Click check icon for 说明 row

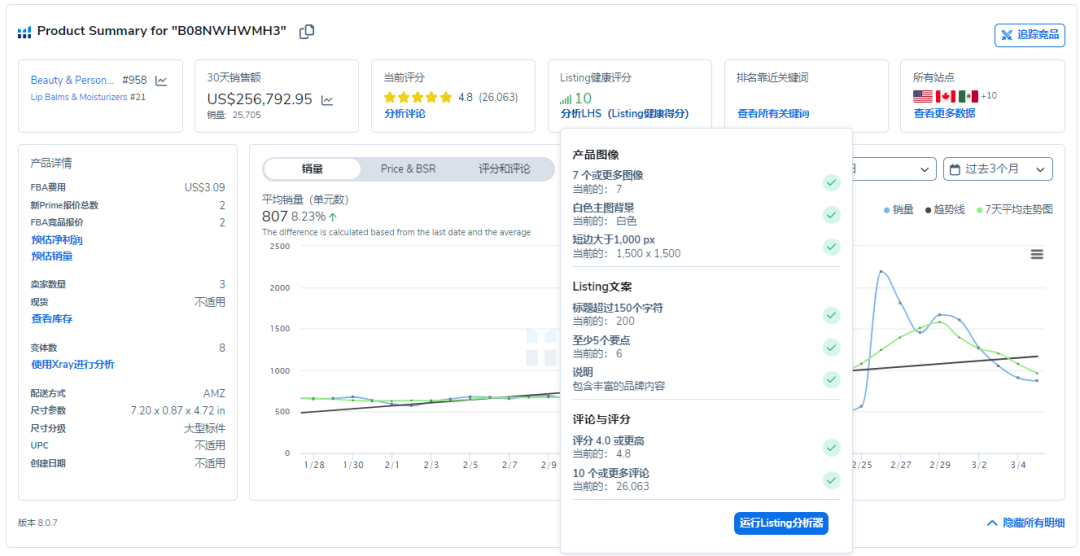pos(831,380)
